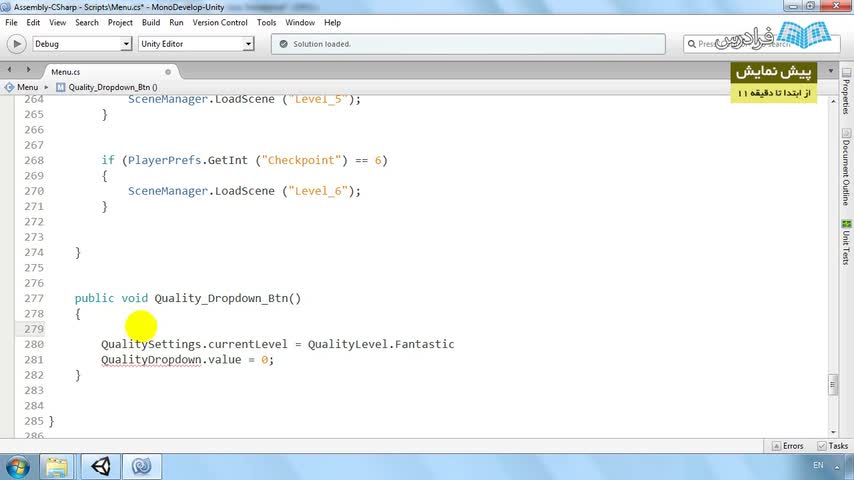
Task: Switch to Unity from taskbar
Action: [101, 467]
